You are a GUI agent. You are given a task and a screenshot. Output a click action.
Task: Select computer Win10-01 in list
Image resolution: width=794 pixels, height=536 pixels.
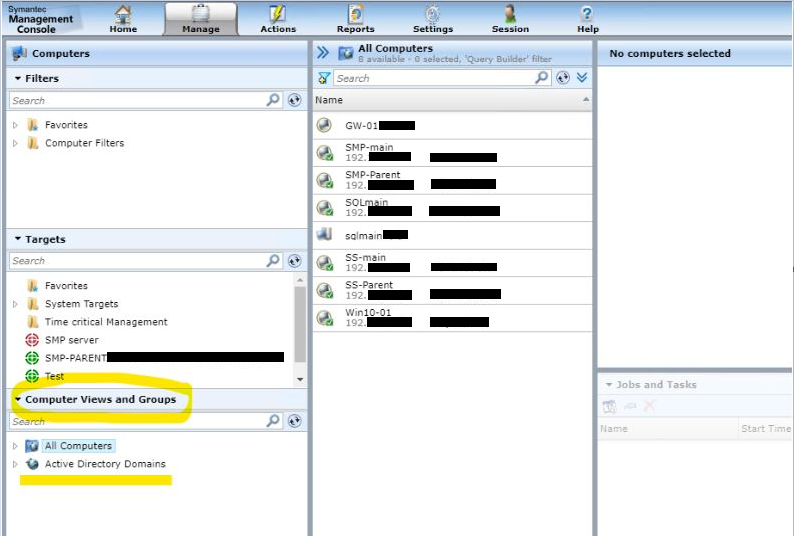(452, 318)
